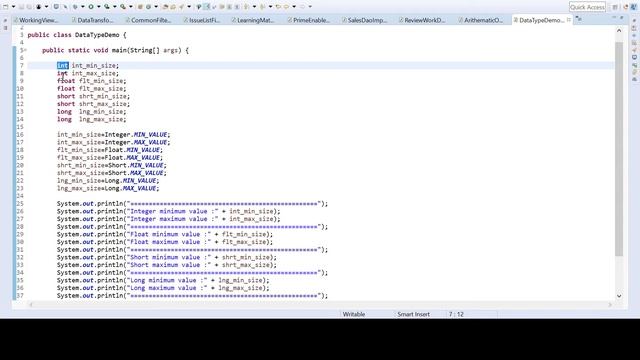
Task: Click the Open Perspective icon
Action: (x=615, y=7)
